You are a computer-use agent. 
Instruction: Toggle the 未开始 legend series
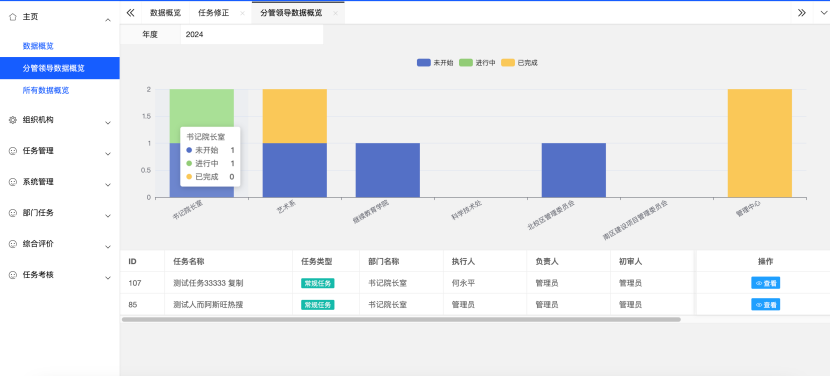tap(435, 62)
